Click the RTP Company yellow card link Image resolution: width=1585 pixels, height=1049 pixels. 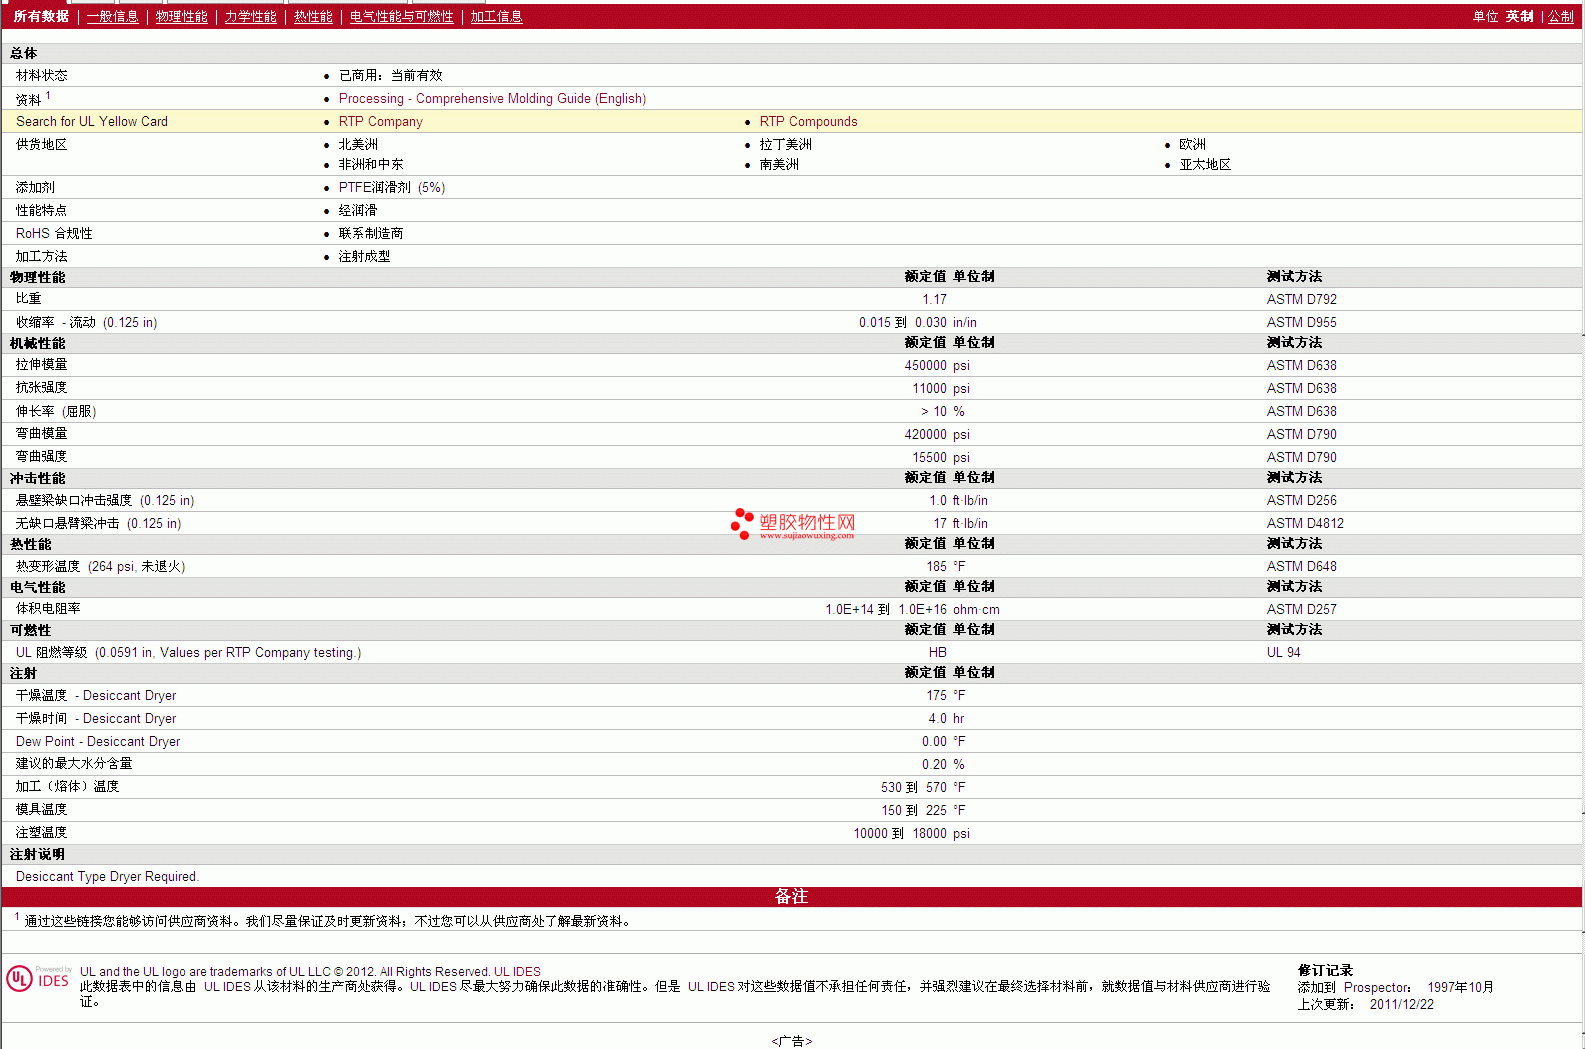(x=380, y=121)
